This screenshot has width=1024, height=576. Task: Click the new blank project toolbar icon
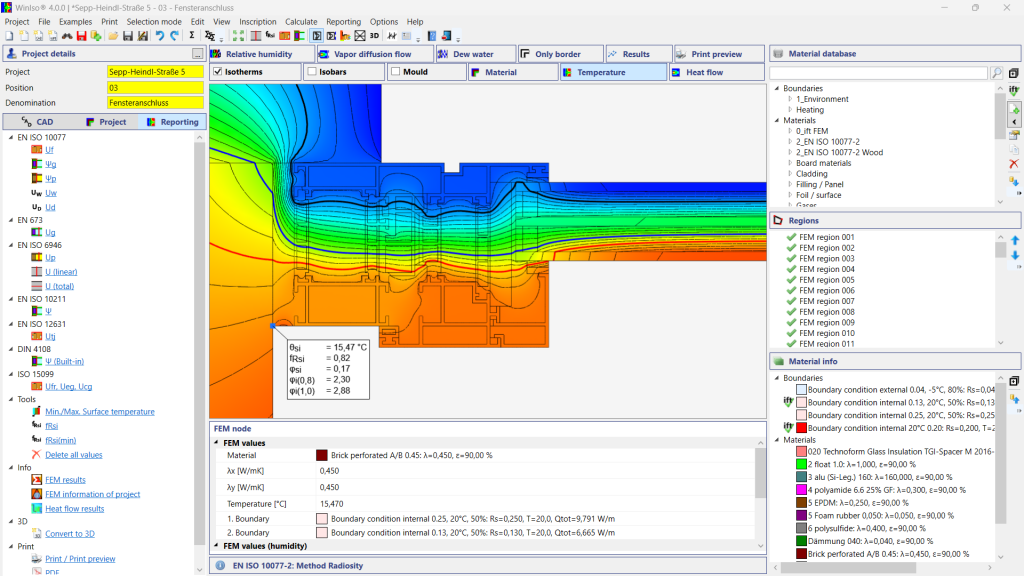click(9, 36)
